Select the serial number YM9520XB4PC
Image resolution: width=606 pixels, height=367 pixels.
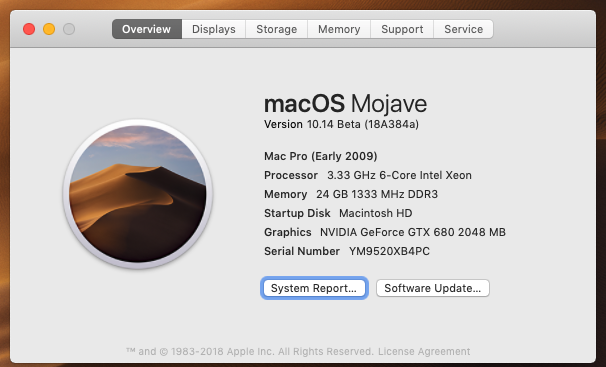389,251
